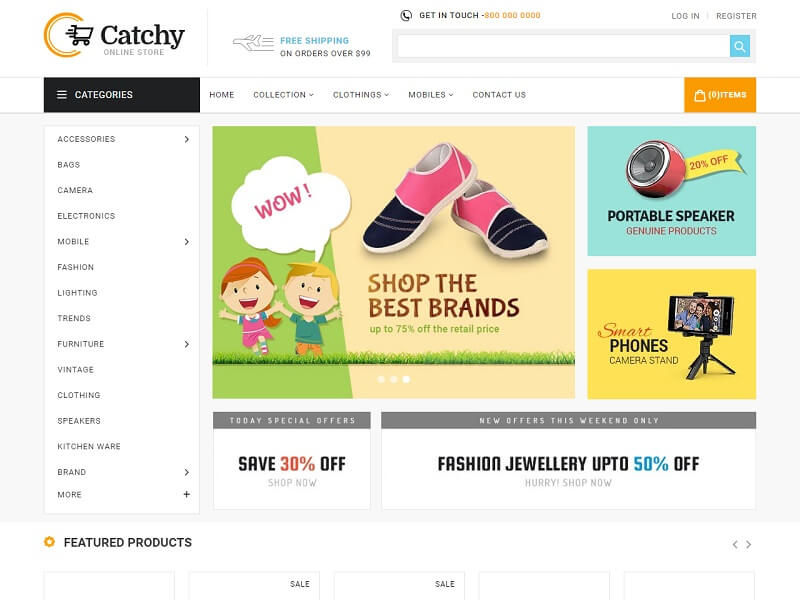This screenshot has height=600, width=800.
Task: Click the Log In link
Action: point(685,16)
